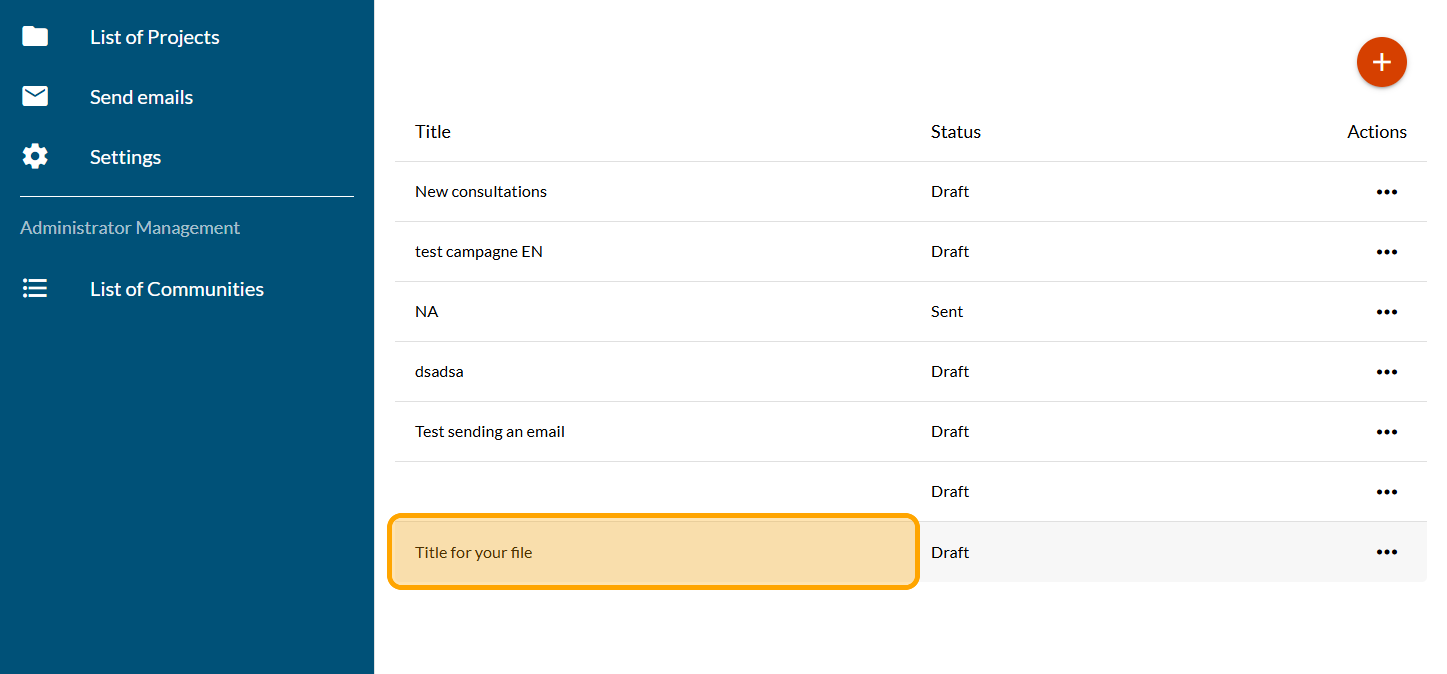Click the envelope icon beside Send emails
The height and width of the screenshot is (674, 1447).
[35, 97]
